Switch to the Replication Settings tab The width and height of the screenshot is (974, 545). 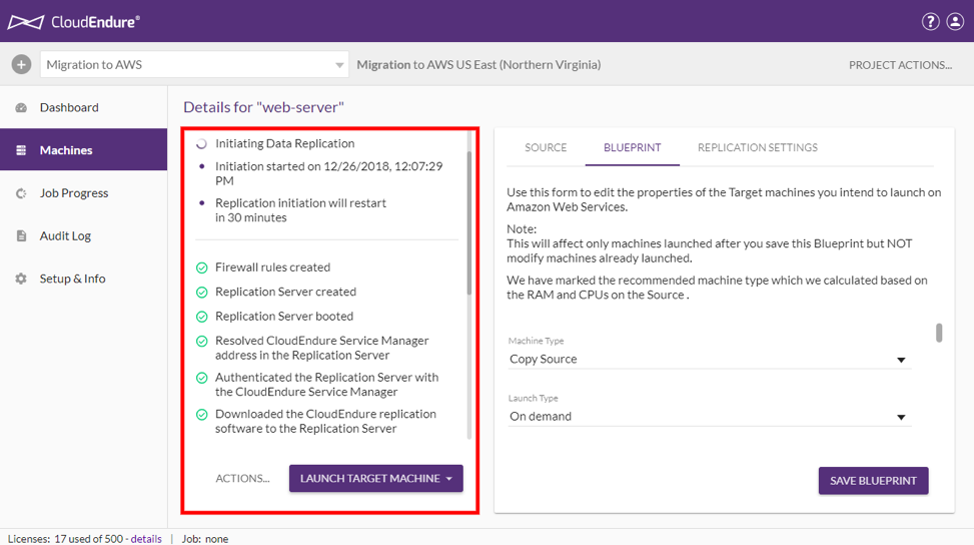coord(757,148)
